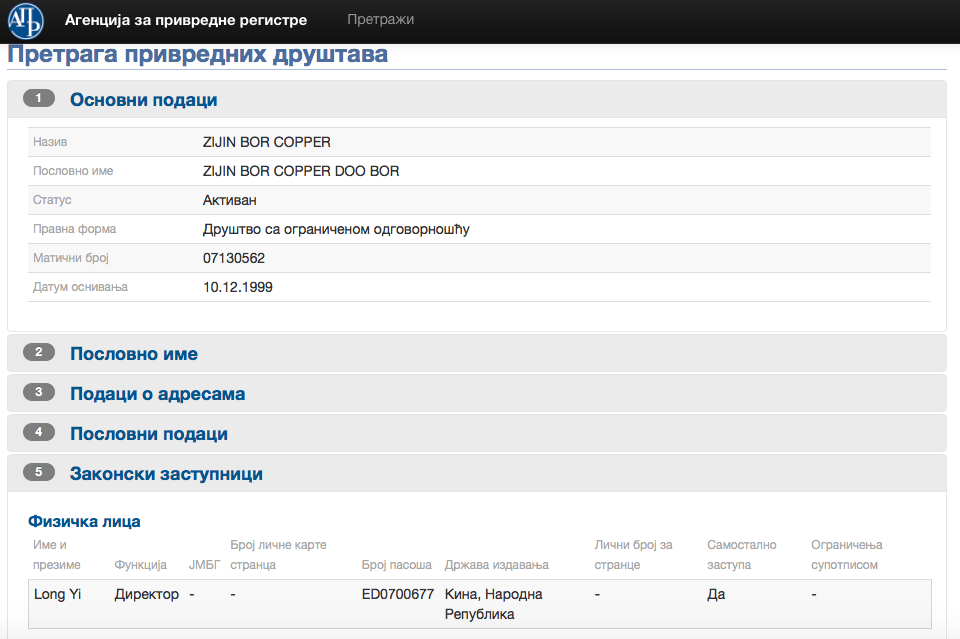Expand the Подаци о адресама section
The height and width of the screenshot is (639, 960).
pyautogui.click(x=157, y=394)
